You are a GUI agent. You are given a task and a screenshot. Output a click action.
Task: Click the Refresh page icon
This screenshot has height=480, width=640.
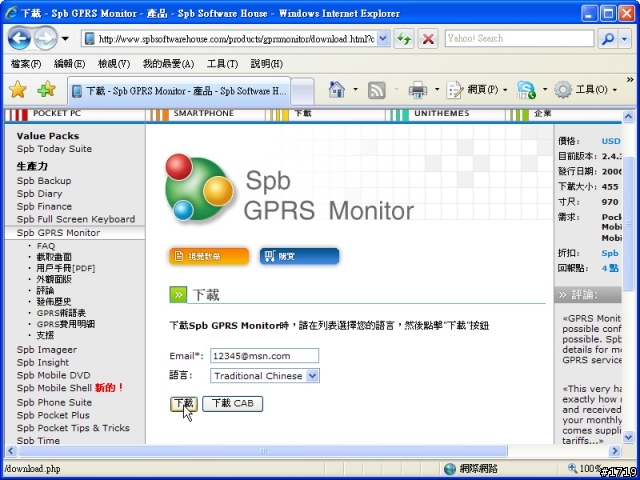pyautogui.click(x=404, y=39)
